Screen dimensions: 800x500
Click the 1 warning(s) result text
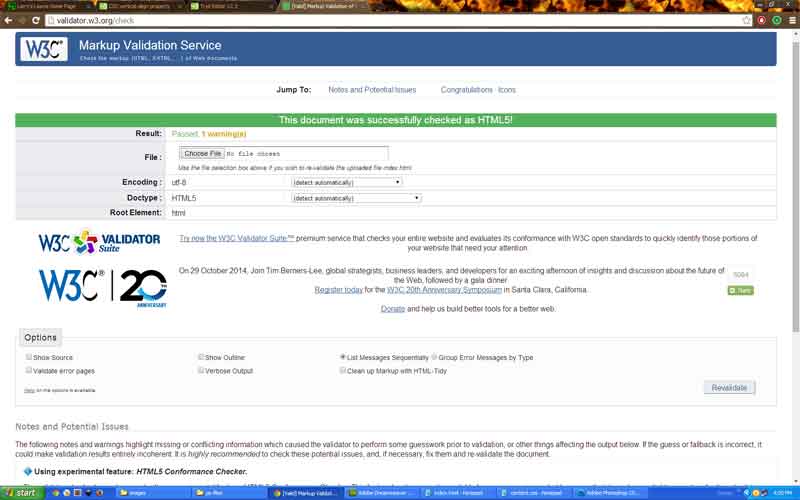coord(224,134)
